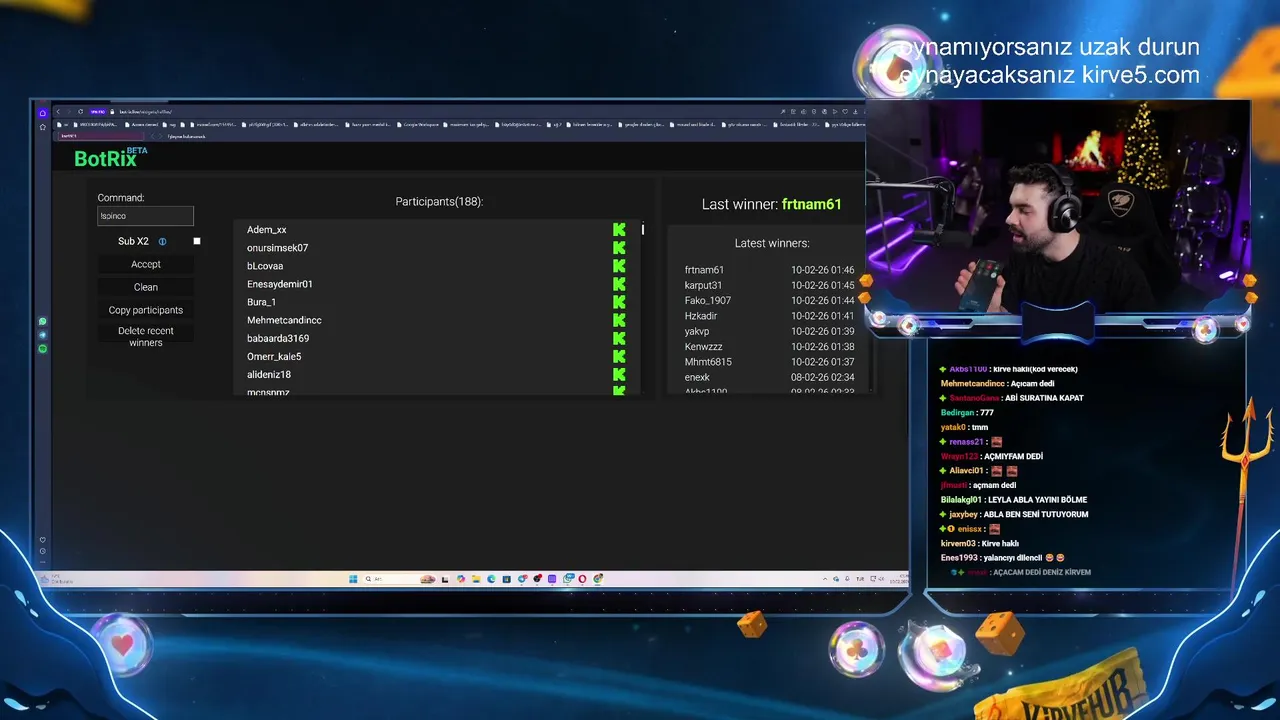The width and height of the screenshot is (1280, 720).
Task: Open File Explorer from the taskbar
Action: (x=476, y=579)
